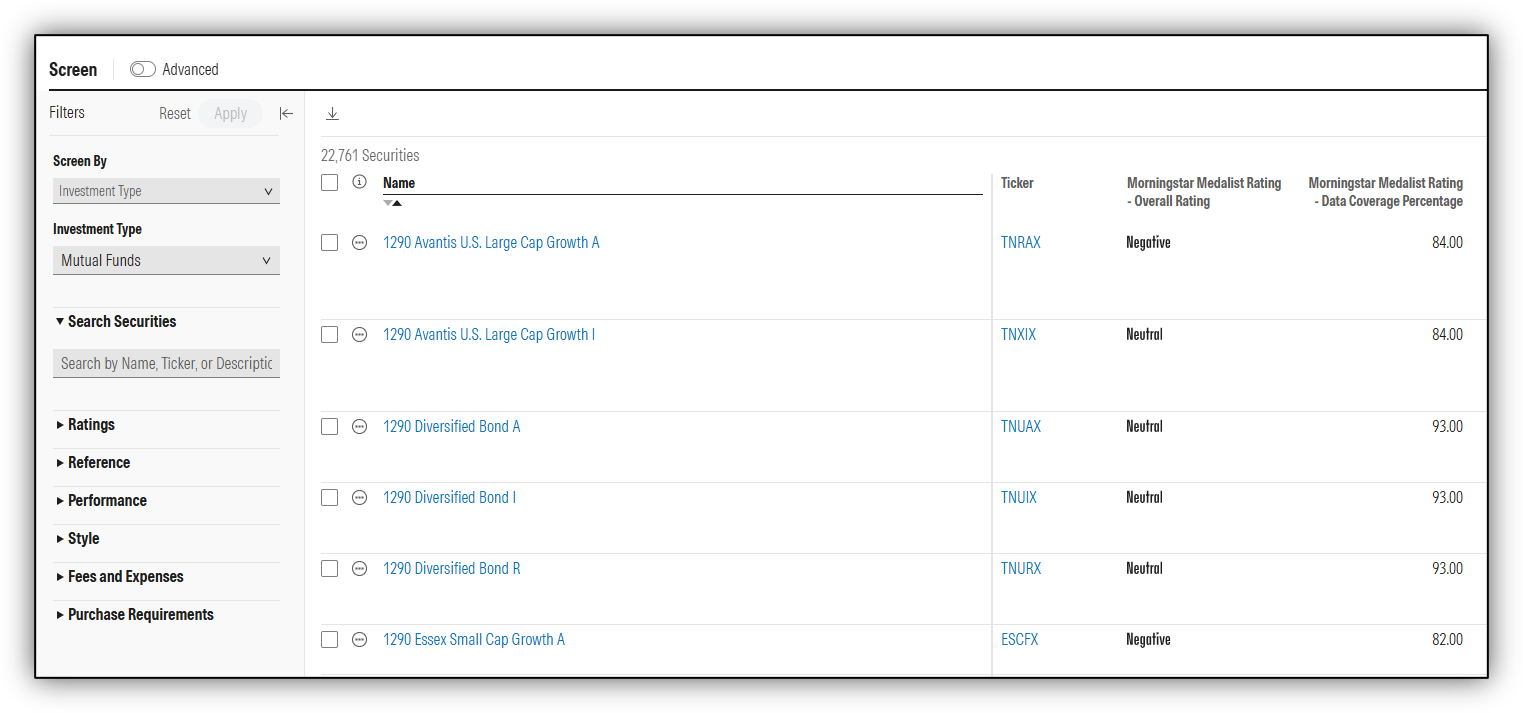Click the TNRAX ticker link
1523x713 pixels.
(1021, 243)
